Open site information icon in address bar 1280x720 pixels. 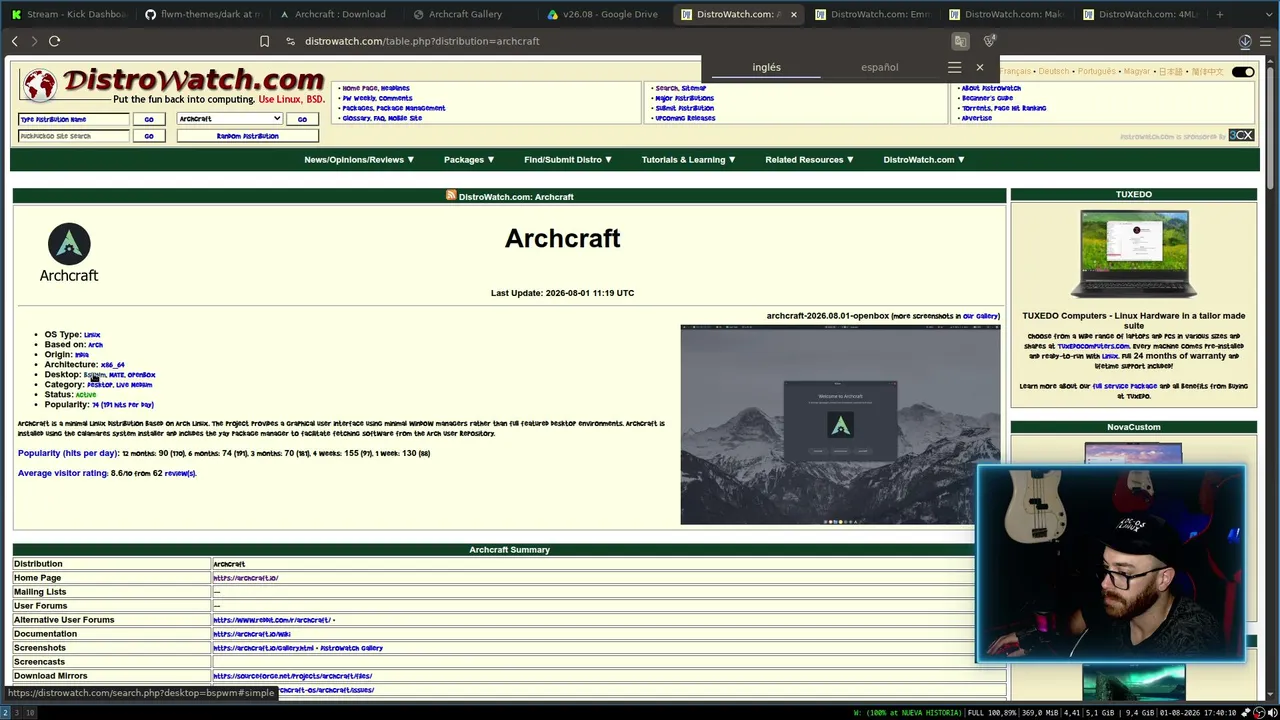point(290,41)
